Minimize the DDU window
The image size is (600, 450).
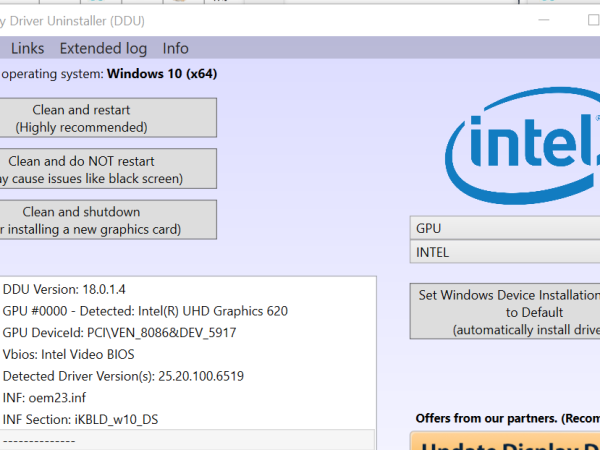point(543,20)
